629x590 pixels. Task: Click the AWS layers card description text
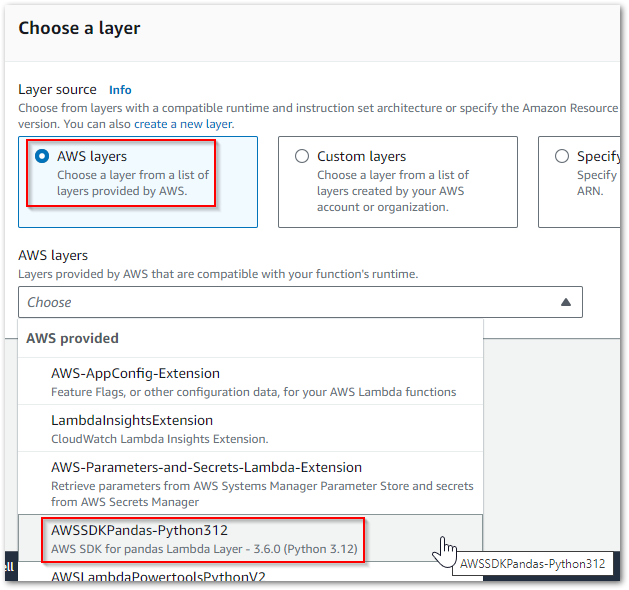click(x=133, y=183)
